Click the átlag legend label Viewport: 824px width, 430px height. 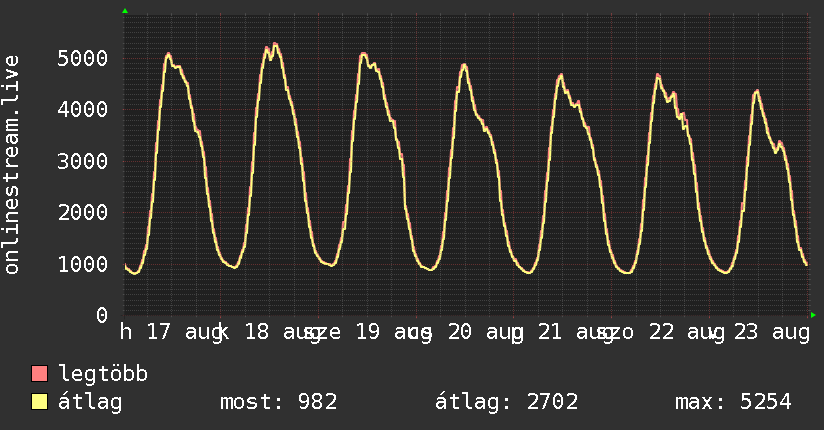90,402
